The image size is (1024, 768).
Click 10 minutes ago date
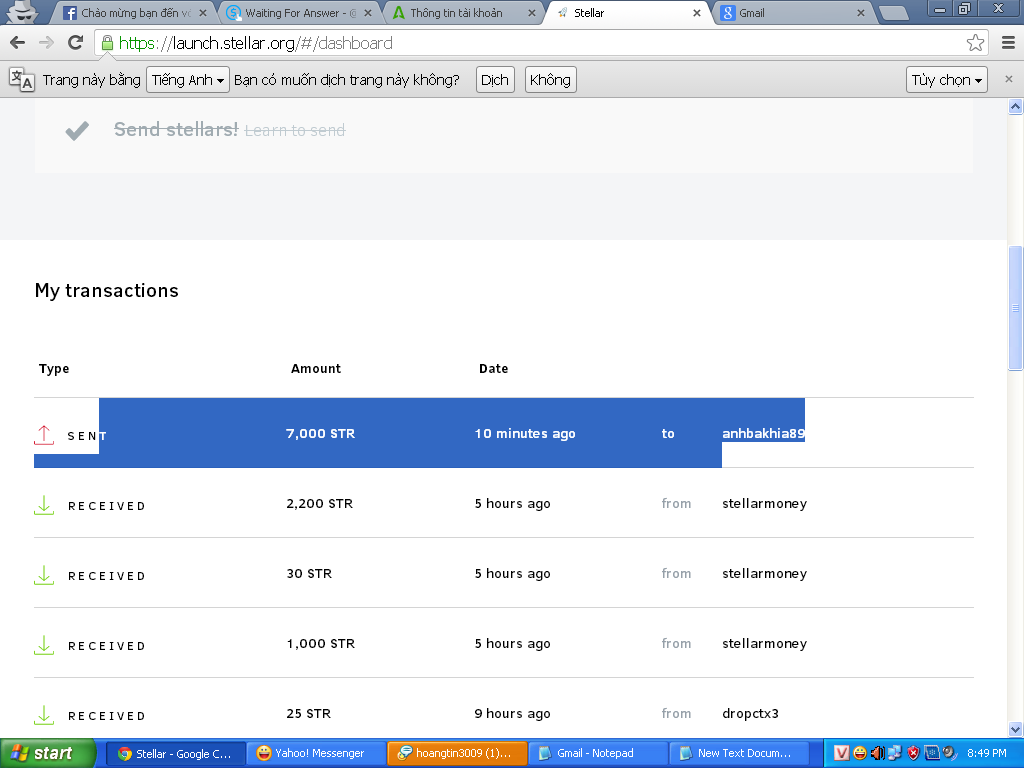[x=525, y=434]
